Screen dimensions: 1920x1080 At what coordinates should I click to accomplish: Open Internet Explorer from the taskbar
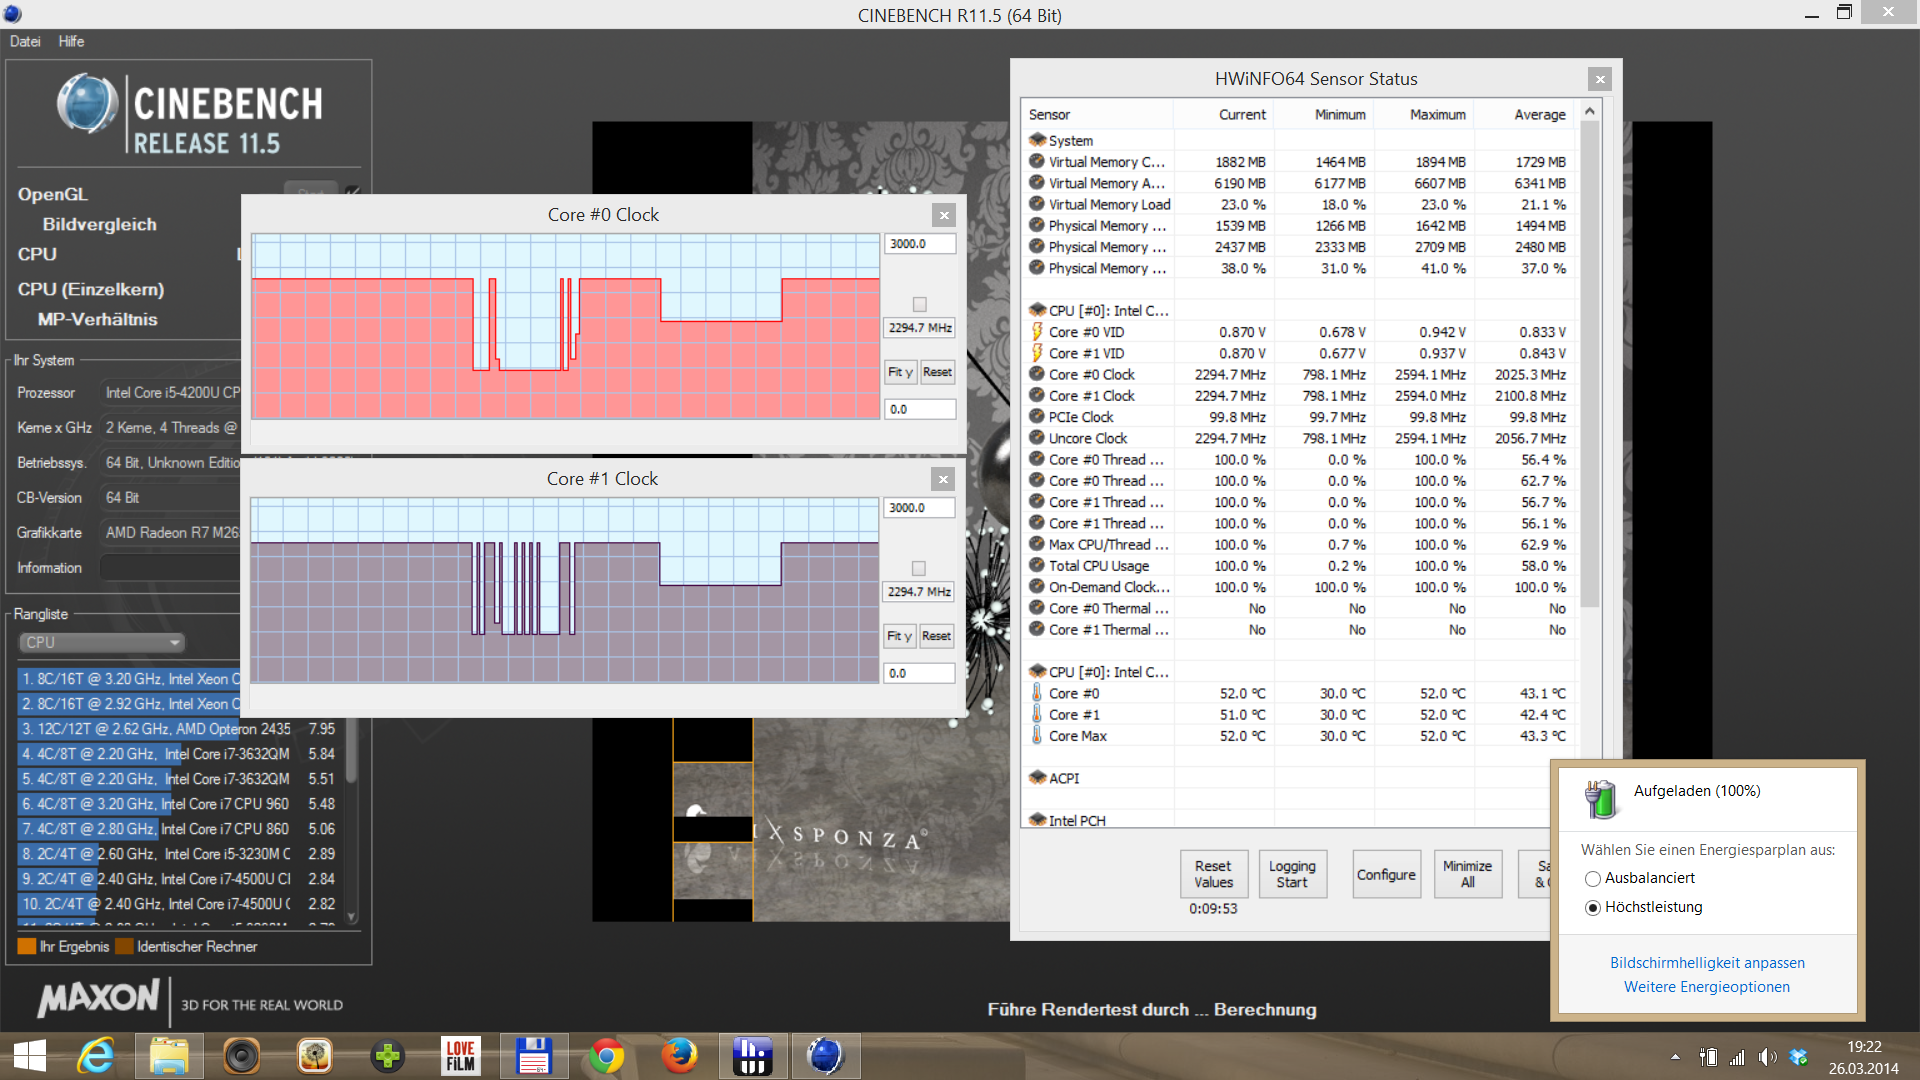pyautogui.click(x=97, y=1056)
